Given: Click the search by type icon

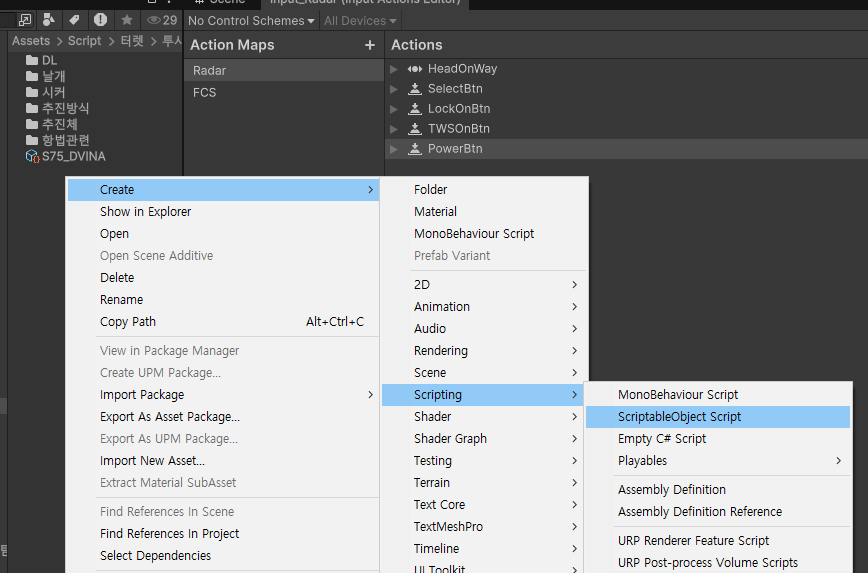Looking at the screenshot, I should point(48,20).
